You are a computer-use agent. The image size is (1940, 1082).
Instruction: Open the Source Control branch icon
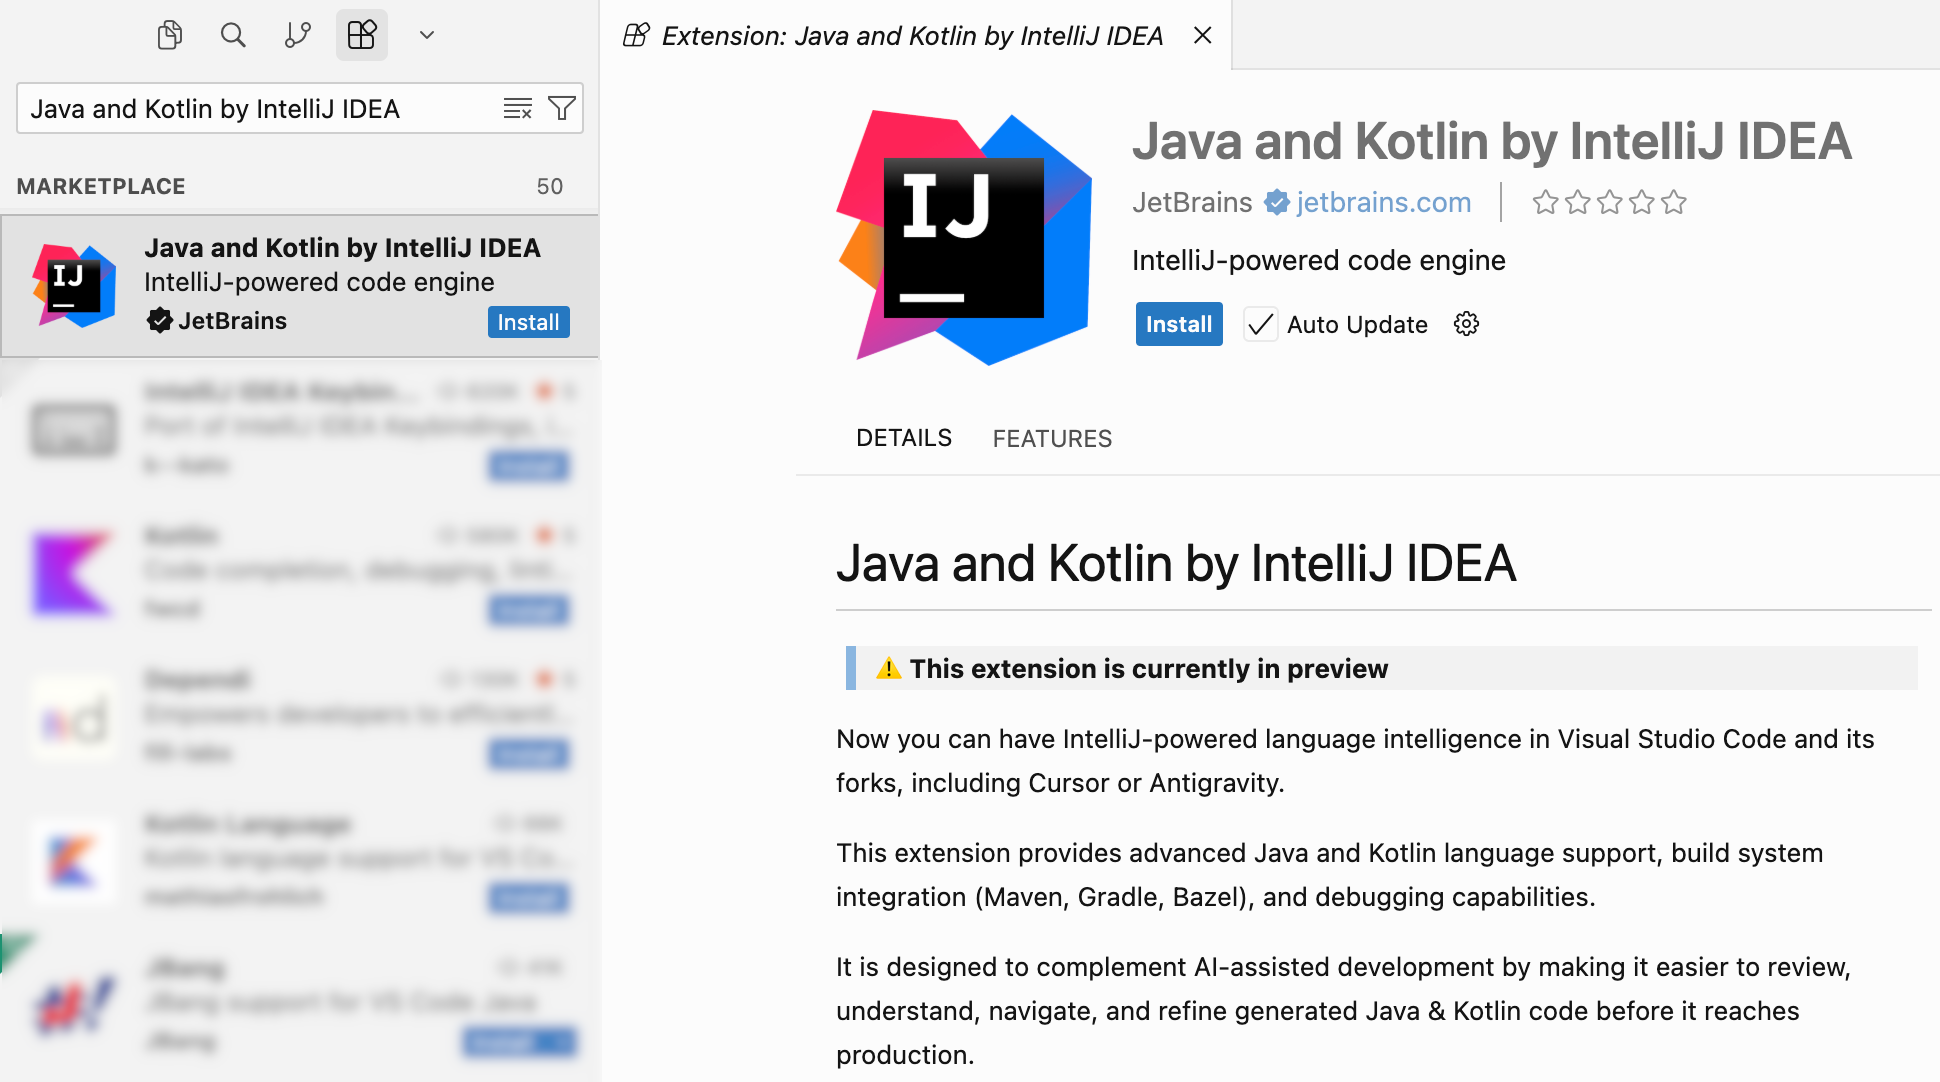297,35
